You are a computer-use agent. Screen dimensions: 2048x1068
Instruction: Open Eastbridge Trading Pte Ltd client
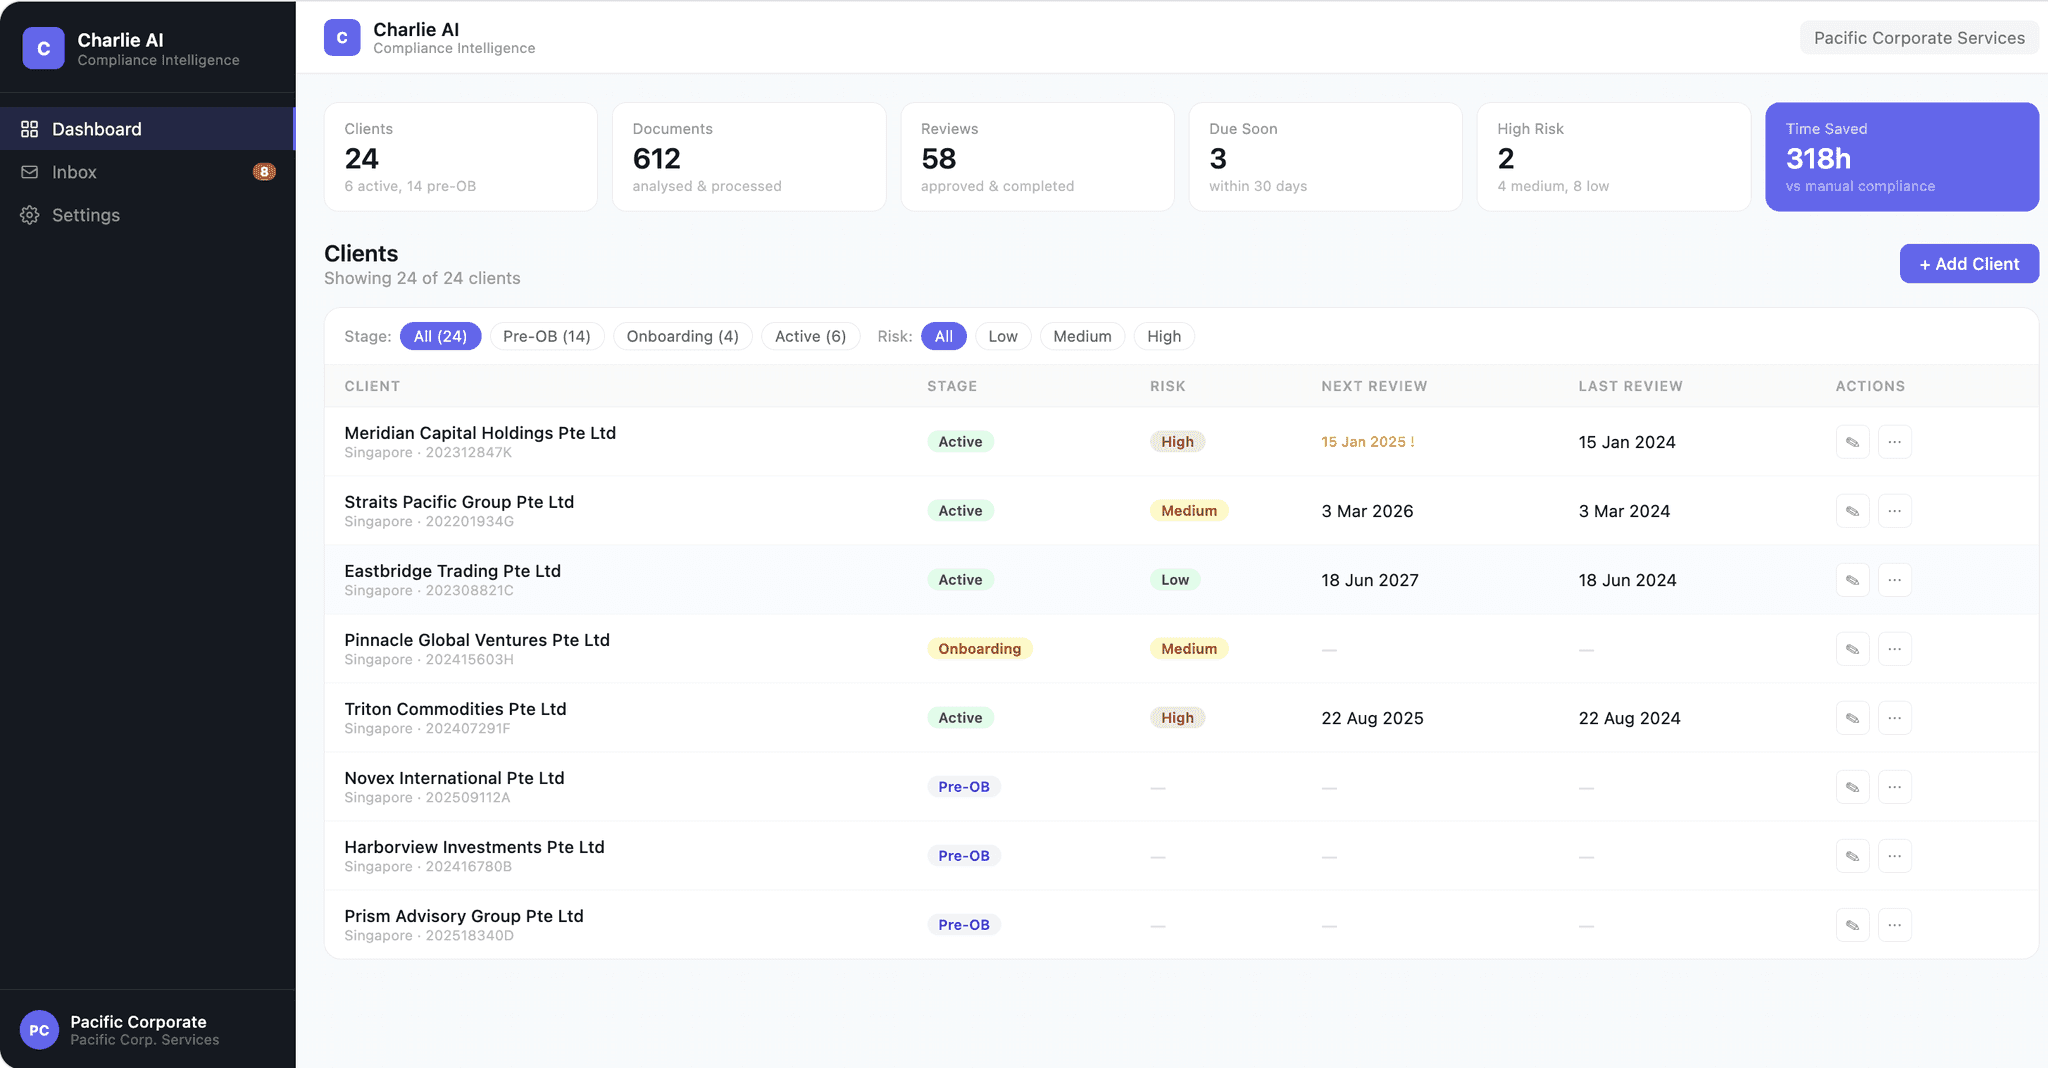(x=452, y=571)
